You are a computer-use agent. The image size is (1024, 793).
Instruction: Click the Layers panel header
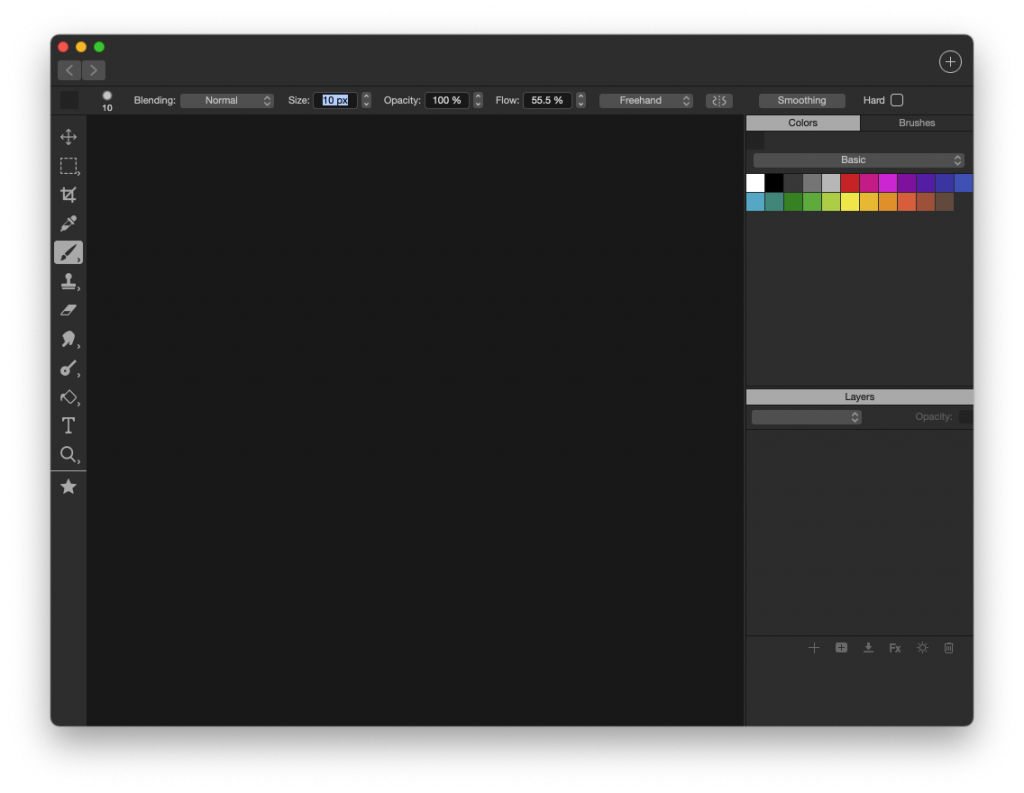859,397
